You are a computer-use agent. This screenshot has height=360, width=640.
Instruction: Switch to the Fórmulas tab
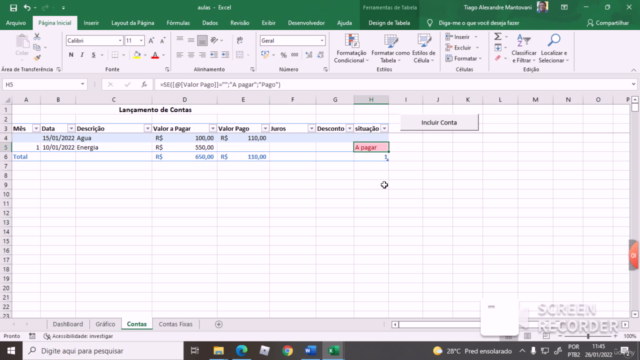(x=178, y=23)
